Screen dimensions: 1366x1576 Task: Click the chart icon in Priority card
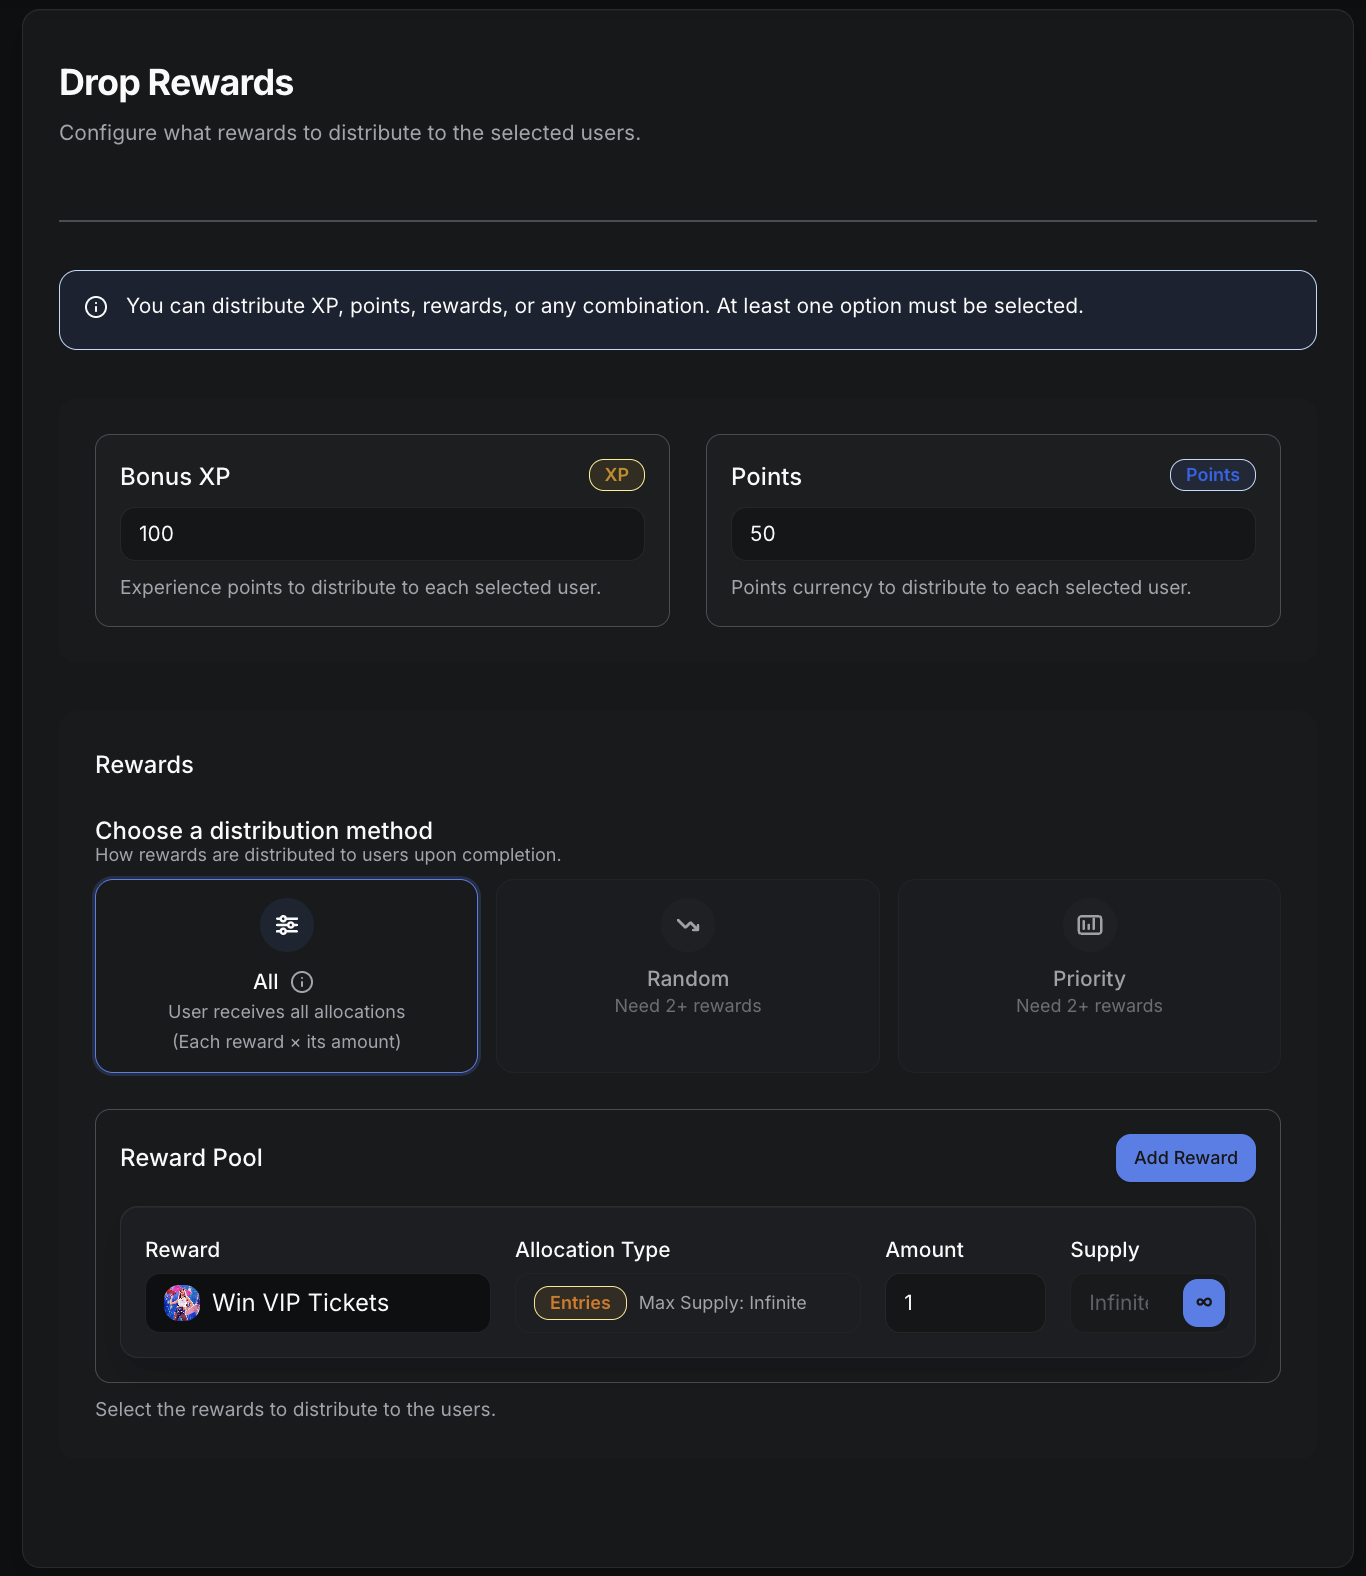[x=1089, y=925]
